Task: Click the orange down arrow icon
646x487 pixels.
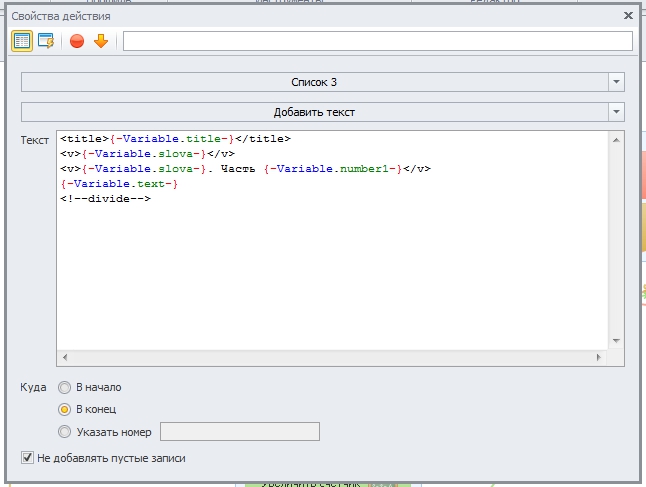Action: point(101,41)
